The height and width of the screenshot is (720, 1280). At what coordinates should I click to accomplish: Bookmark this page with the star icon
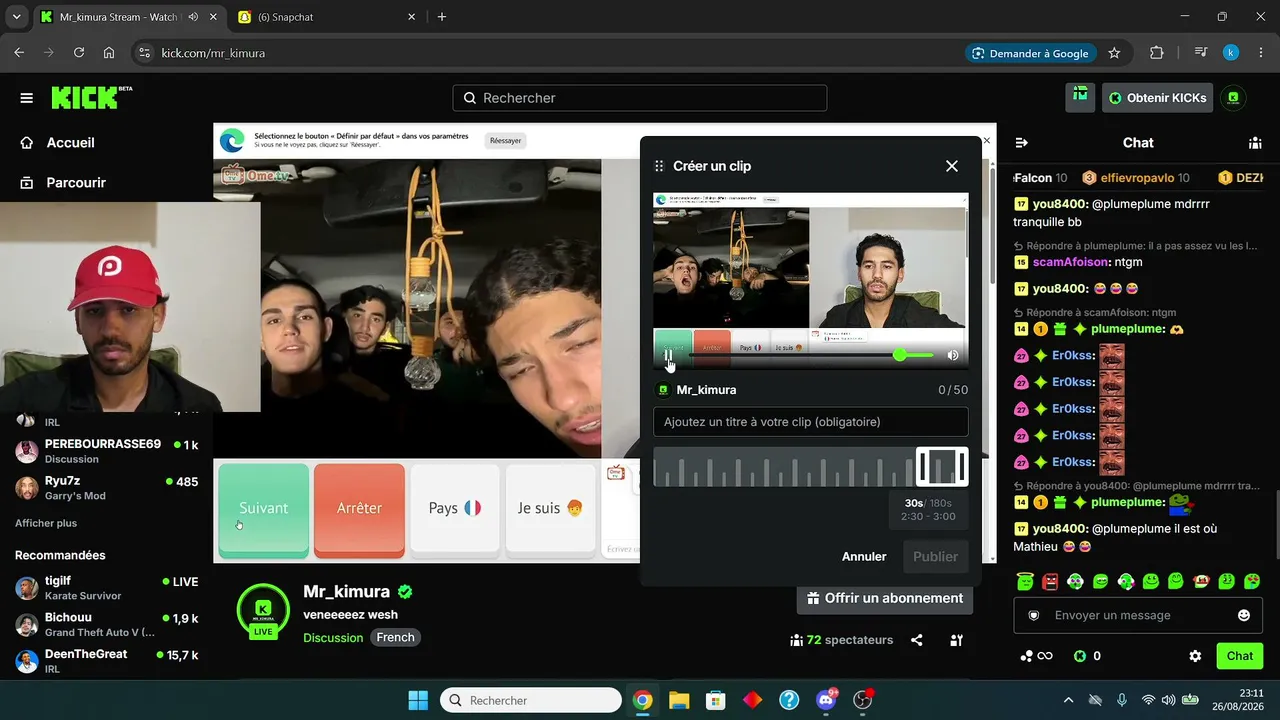pos(1114,53)
